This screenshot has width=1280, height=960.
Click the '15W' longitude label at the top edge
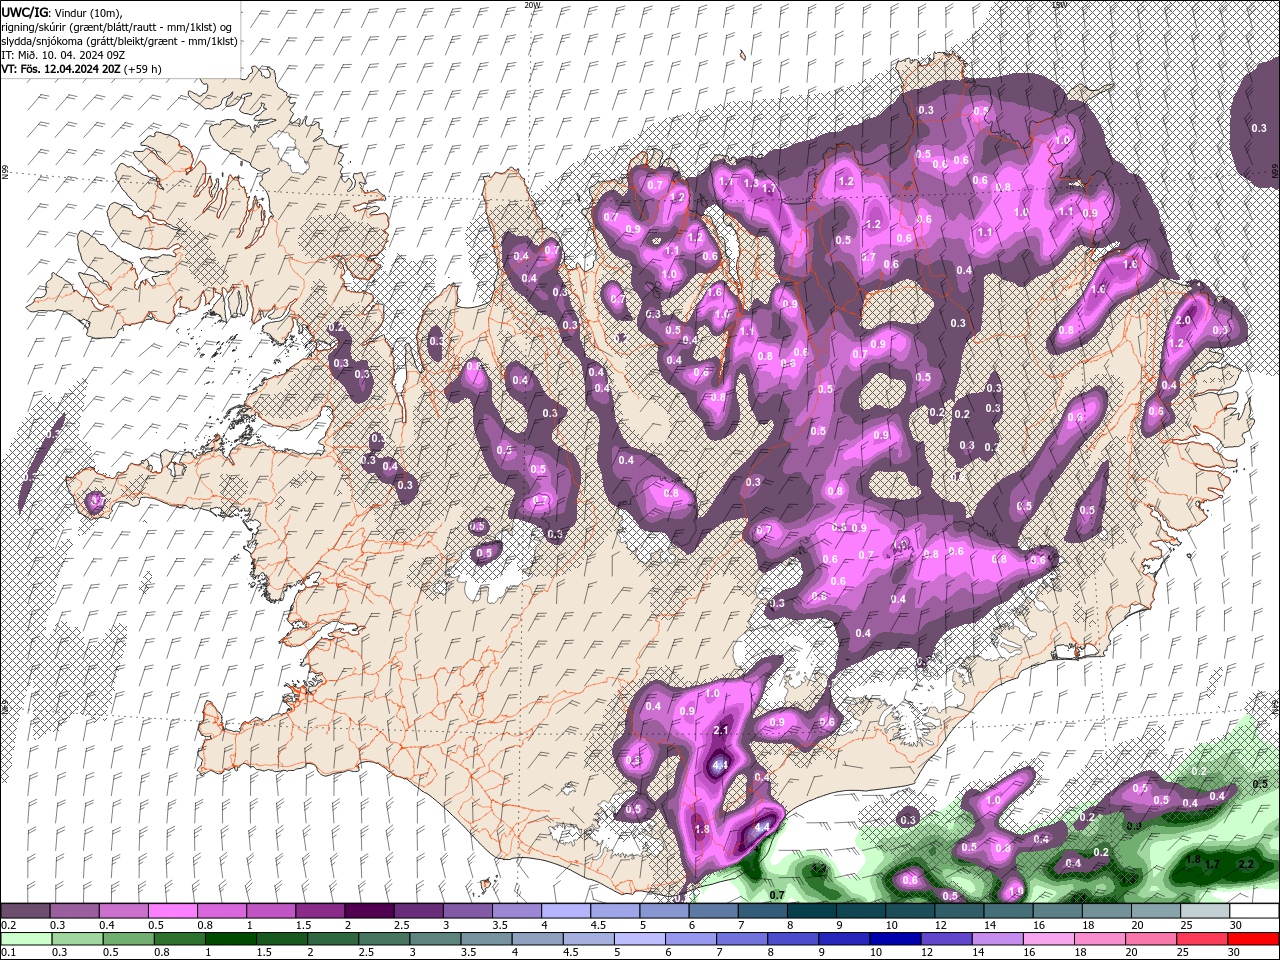tap(1058, 5)
